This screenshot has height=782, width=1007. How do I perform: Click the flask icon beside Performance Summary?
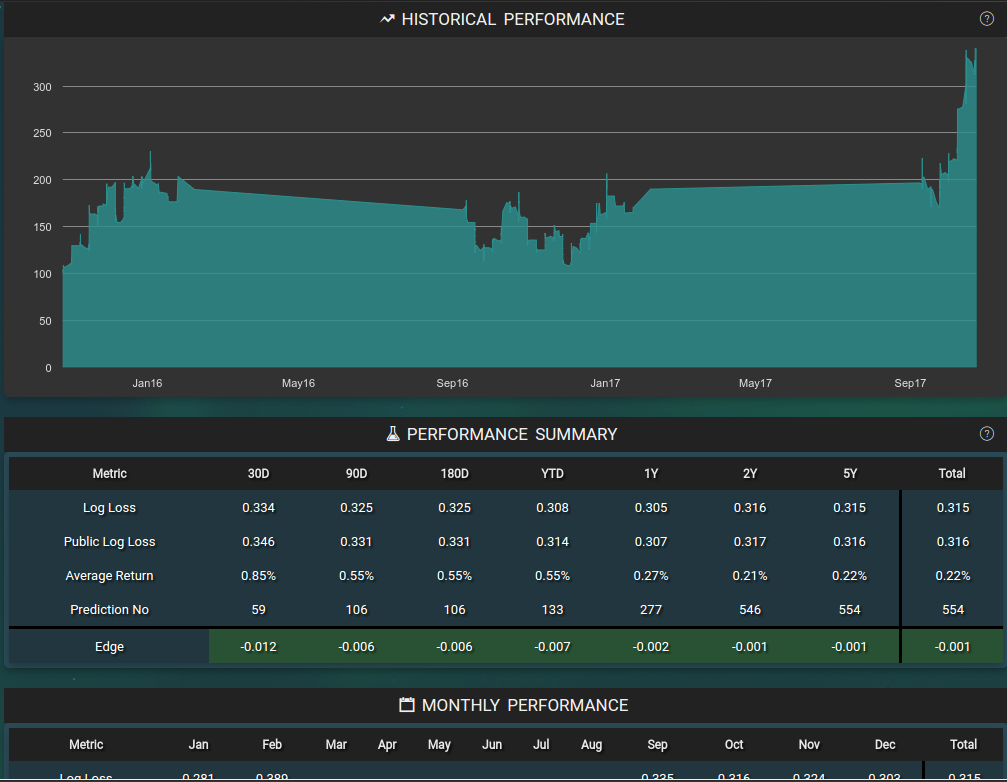pos(393,434)
